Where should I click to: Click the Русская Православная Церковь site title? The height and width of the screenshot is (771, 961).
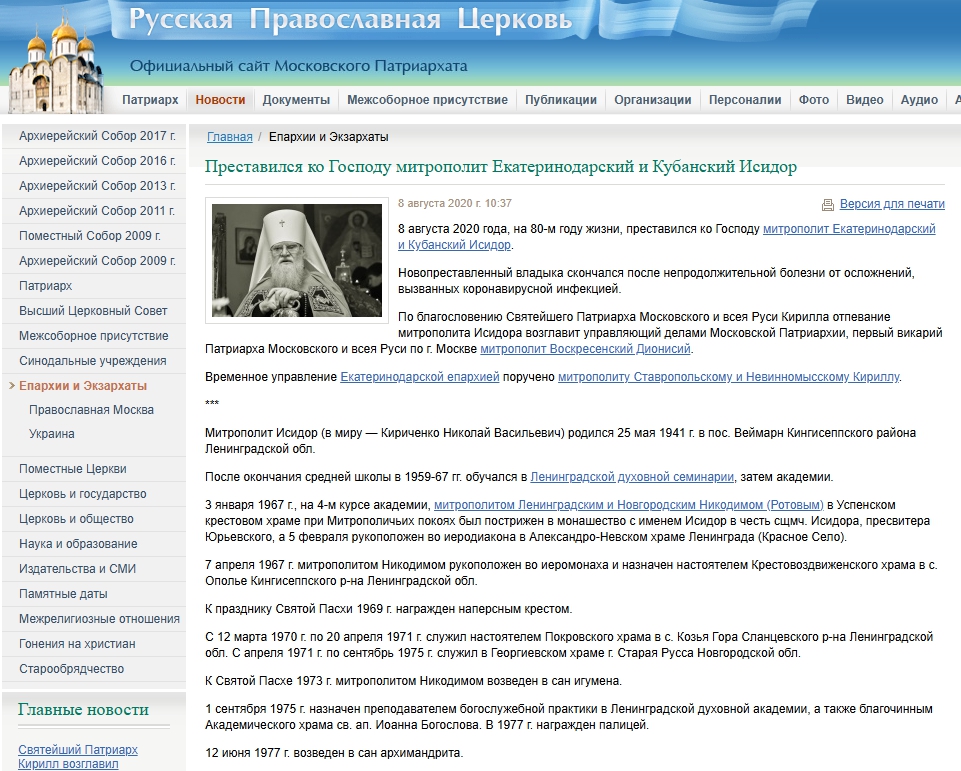point(351,20)
